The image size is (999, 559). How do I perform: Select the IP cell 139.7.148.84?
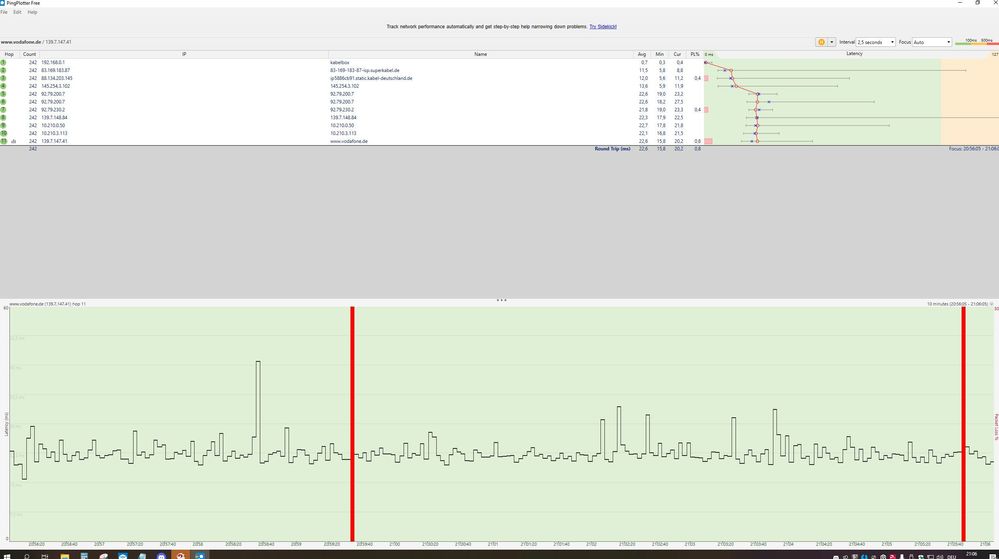(x=54, y=117)
